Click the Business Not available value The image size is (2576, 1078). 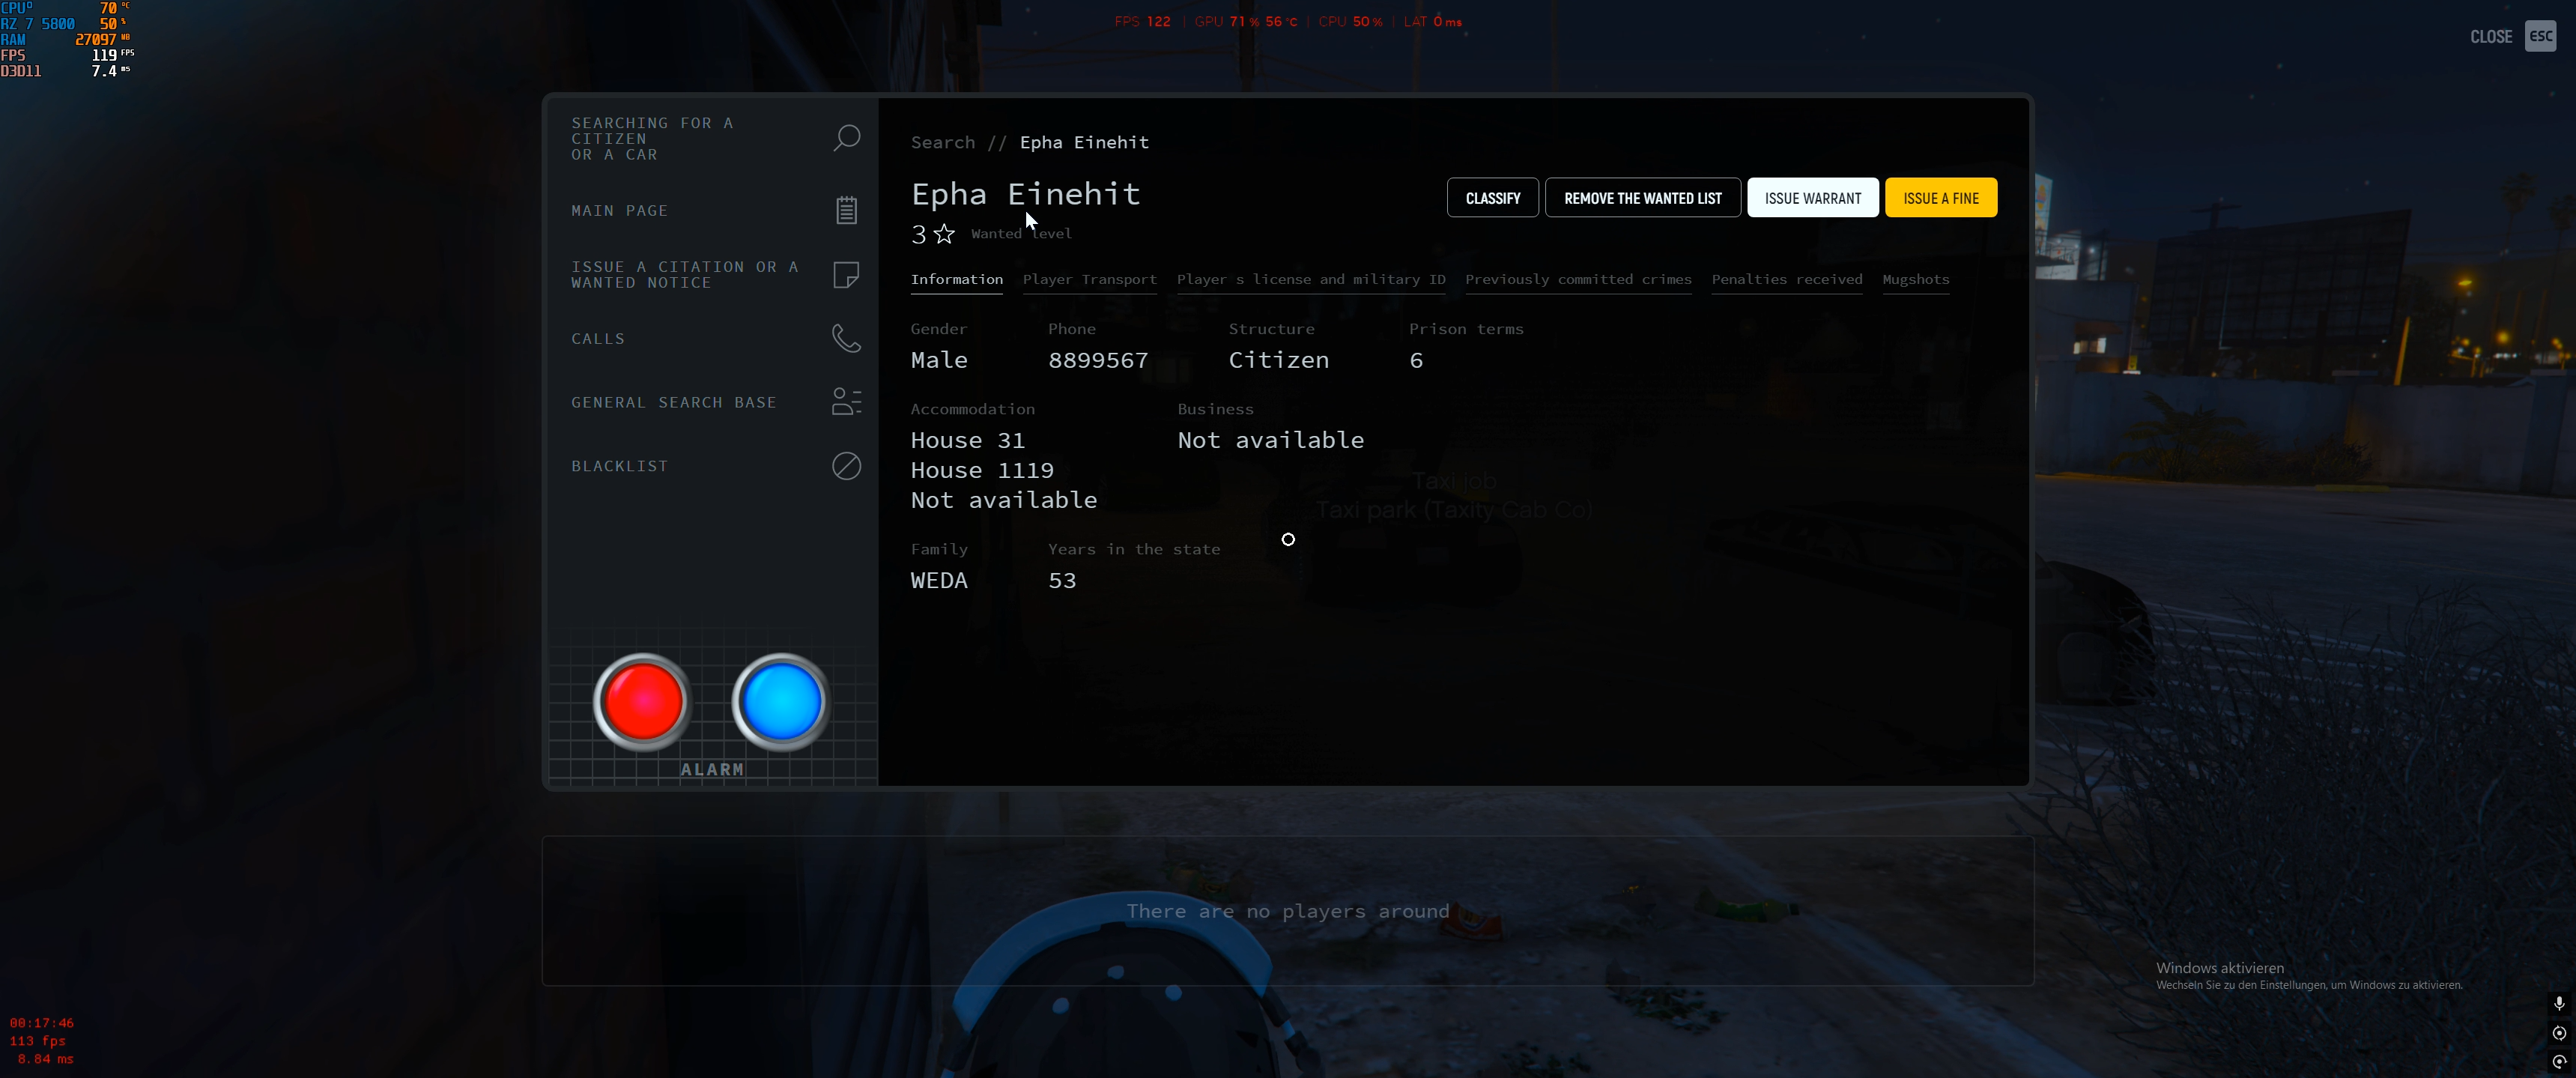pos(1270,441)
